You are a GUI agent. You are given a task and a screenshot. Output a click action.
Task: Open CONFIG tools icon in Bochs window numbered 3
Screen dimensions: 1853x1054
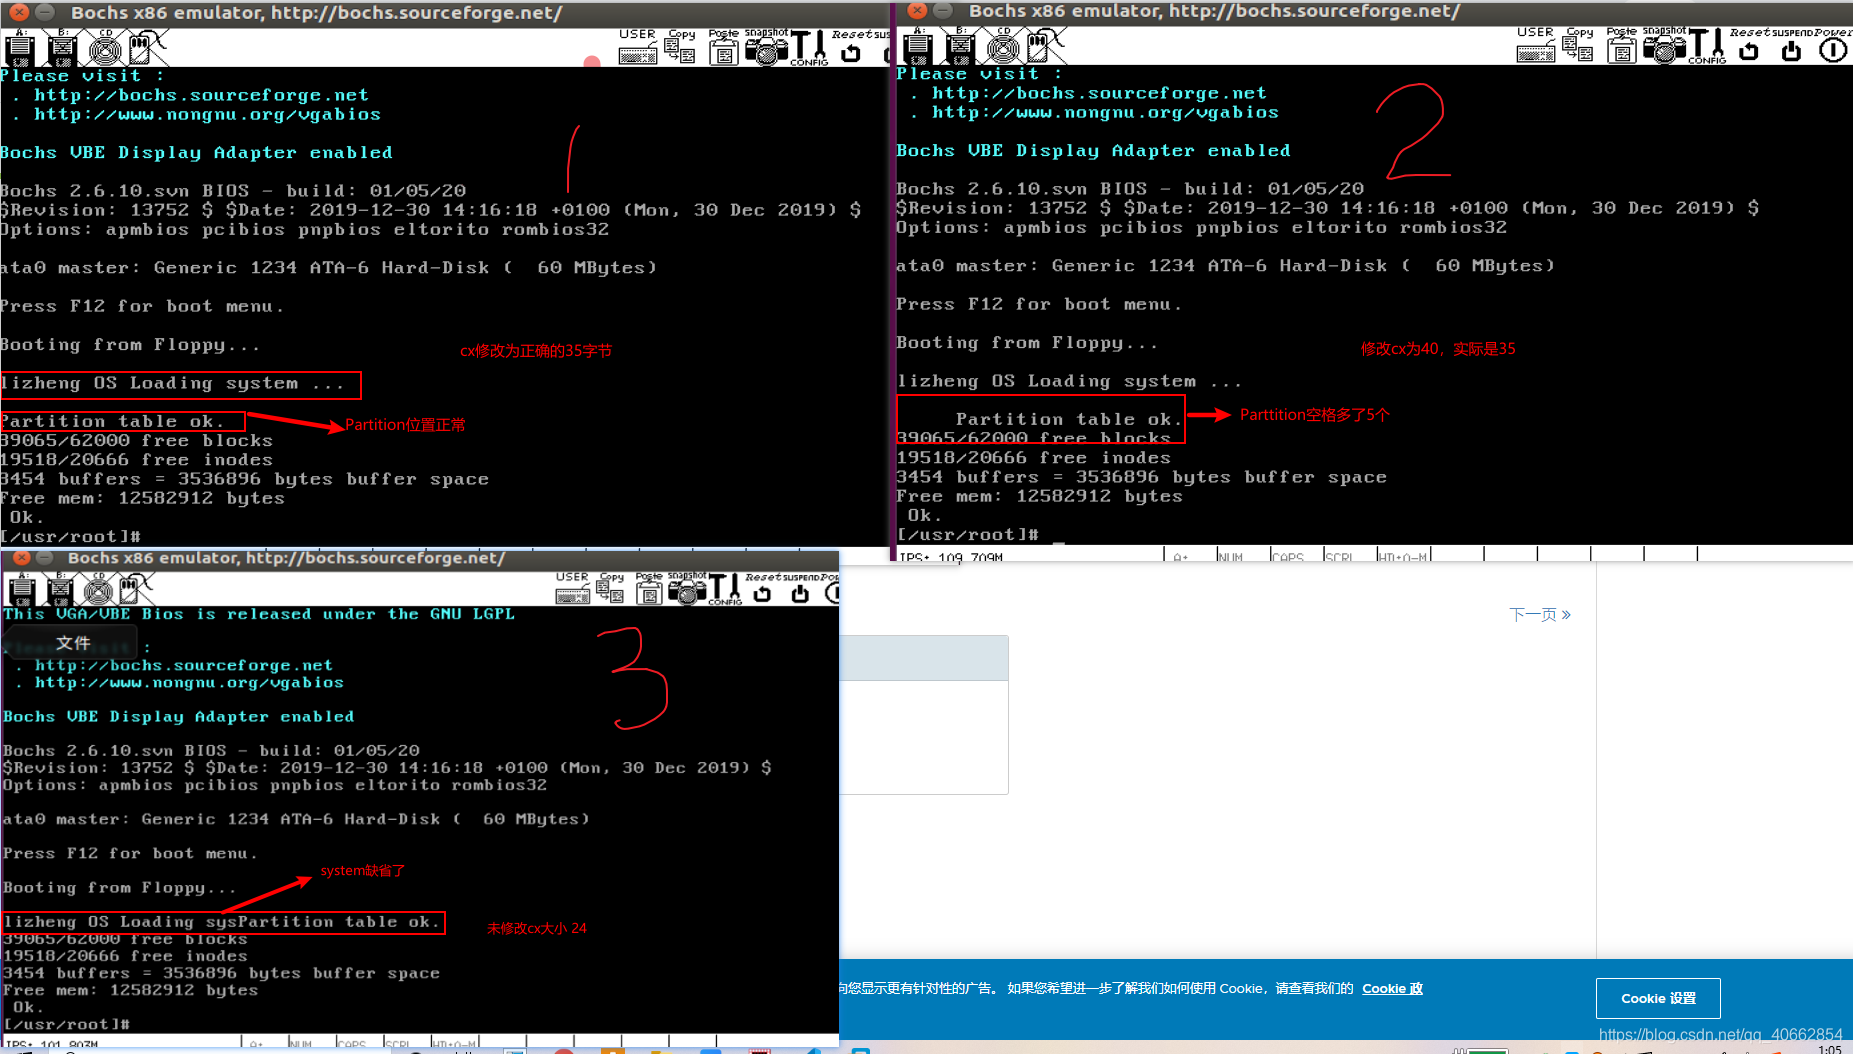(x=725, y=589)
